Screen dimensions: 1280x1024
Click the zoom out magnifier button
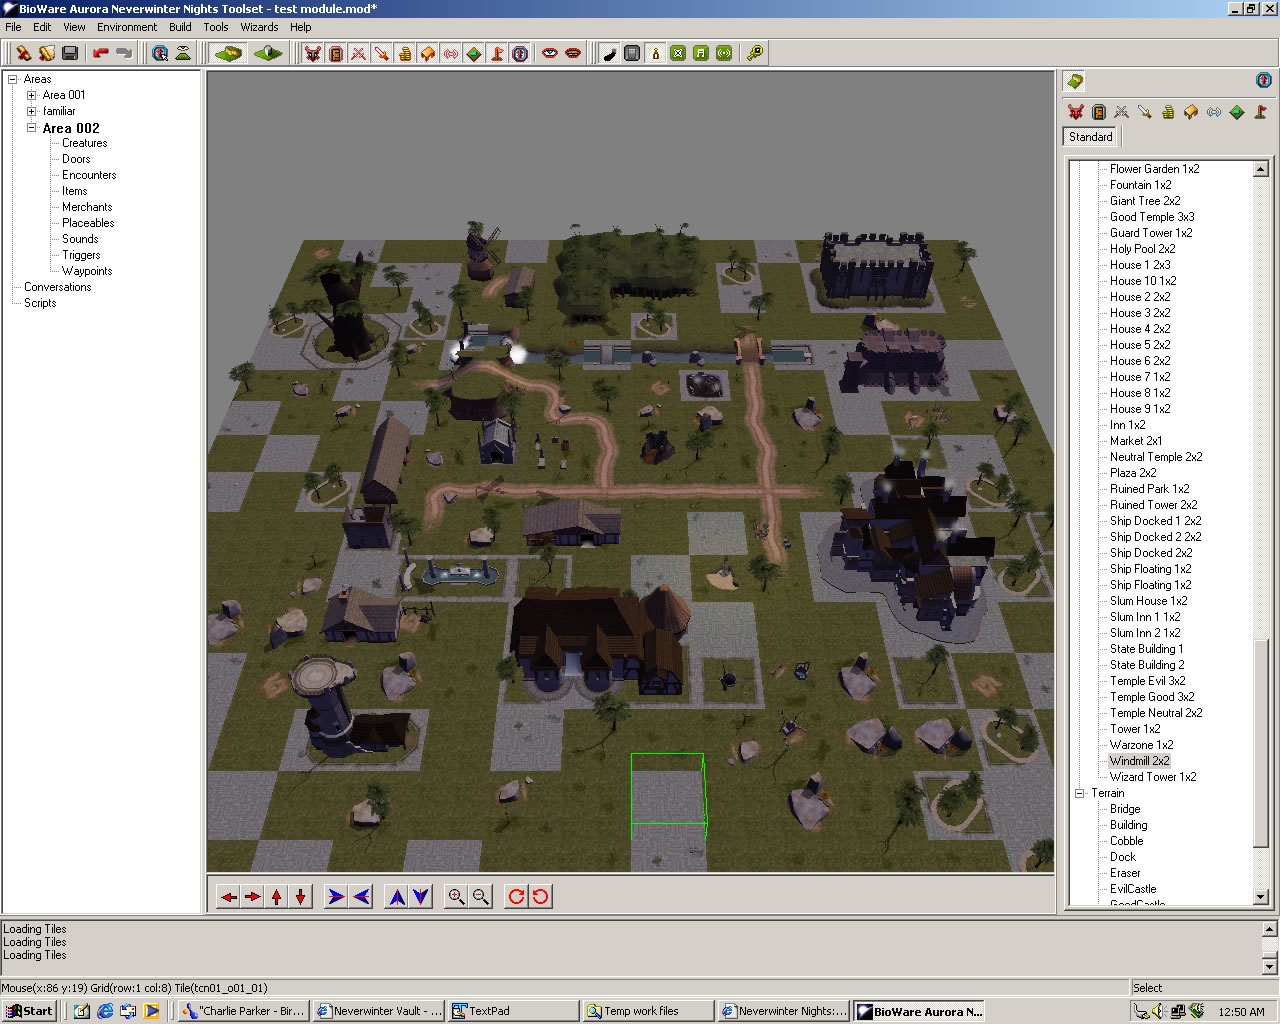pos(480,897)
